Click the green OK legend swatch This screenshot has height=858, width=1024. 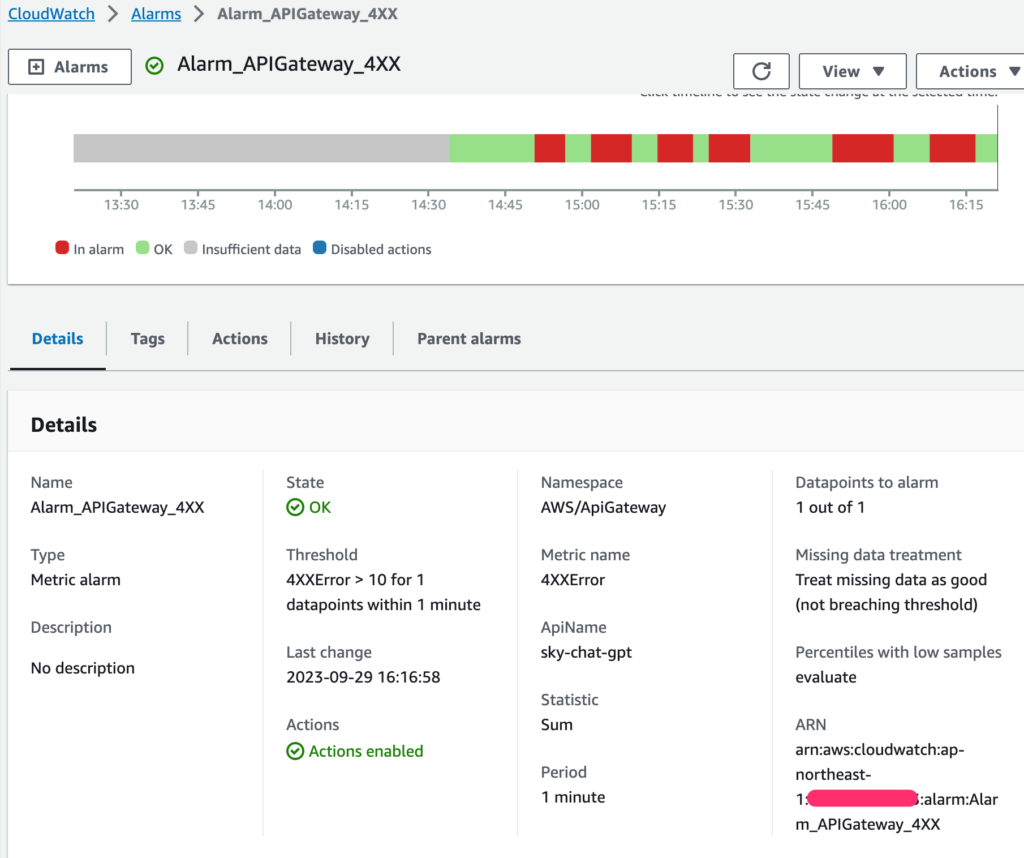click(x=142, y=248)
